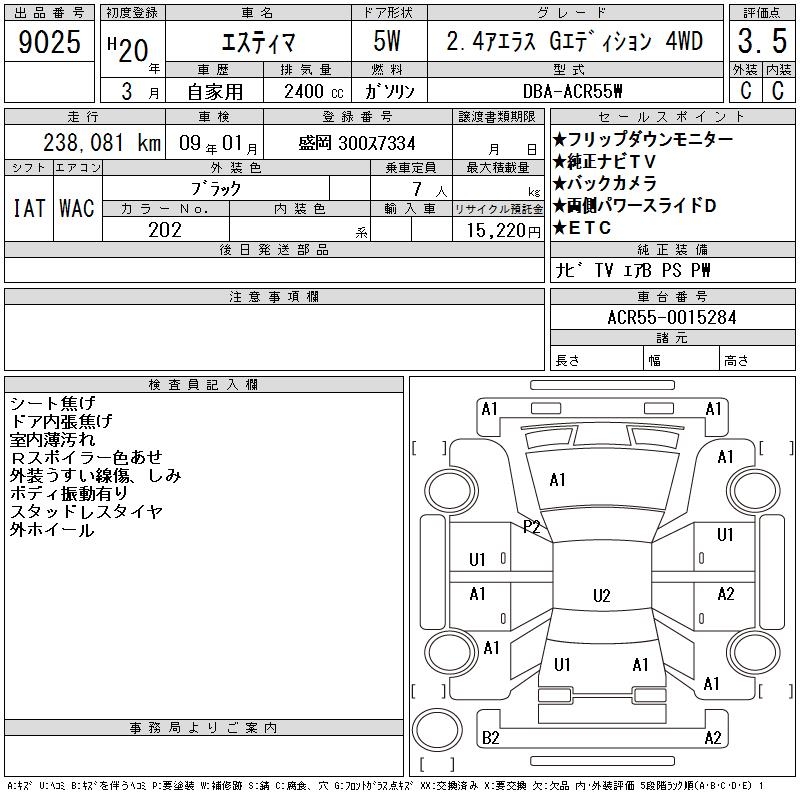This screenshot has height=800, width=800.
Task: Click the car name エスティマ
Action: tap(254, 42)
